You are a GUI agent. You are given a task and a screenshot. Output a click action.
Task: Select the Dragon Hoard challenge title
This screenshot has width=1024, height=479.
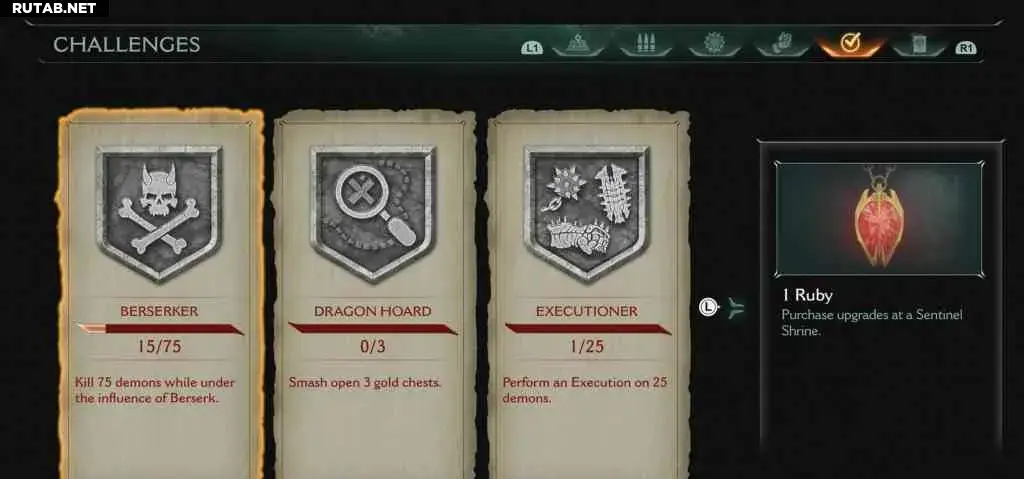pos(373,311)
